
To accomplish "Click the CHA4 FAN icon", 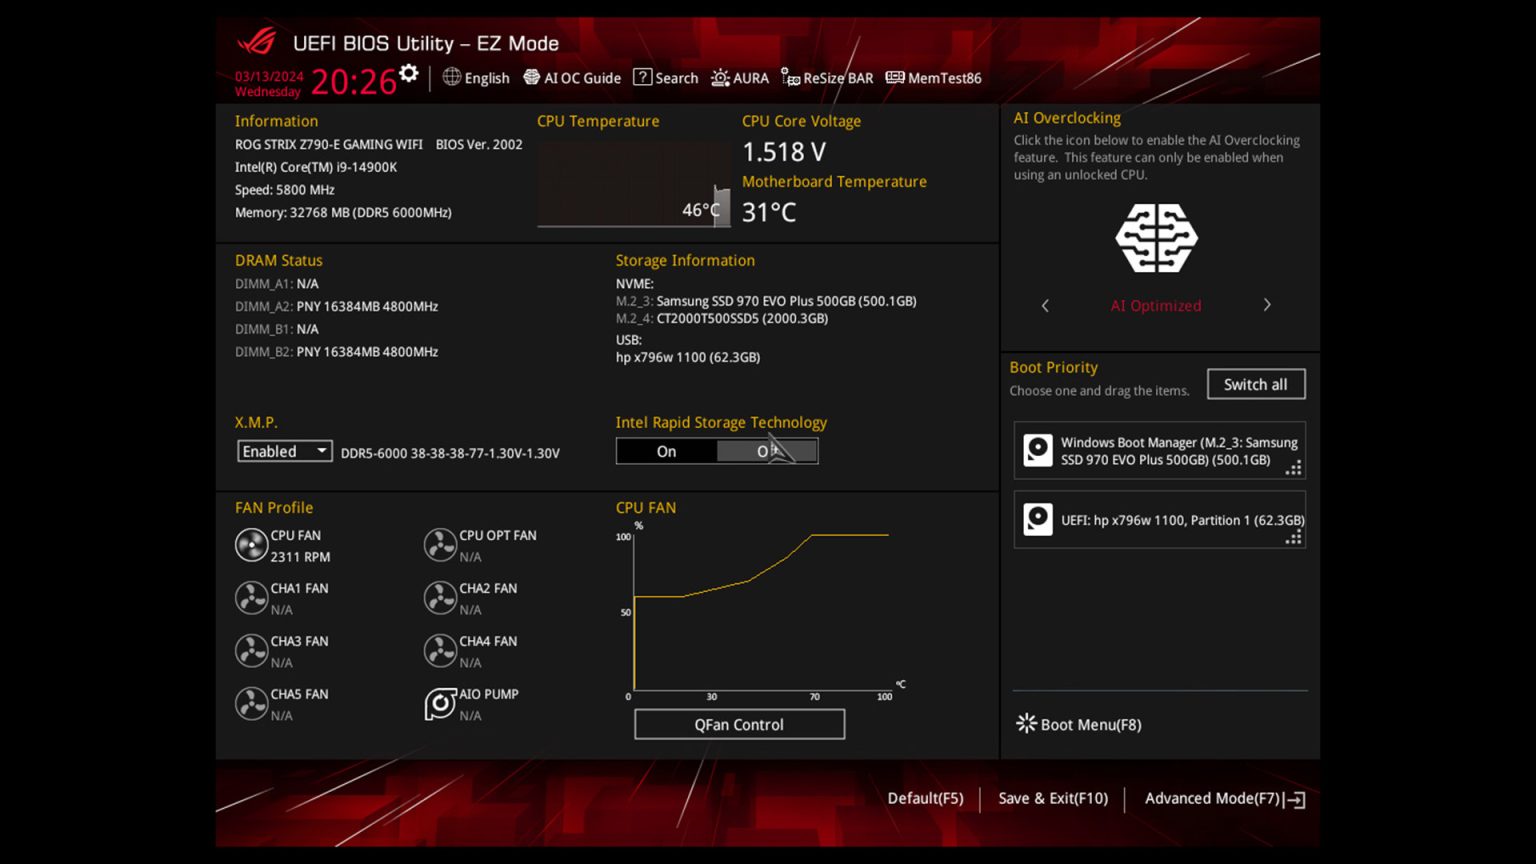I will pyautogui.click(x=440, y=651).
